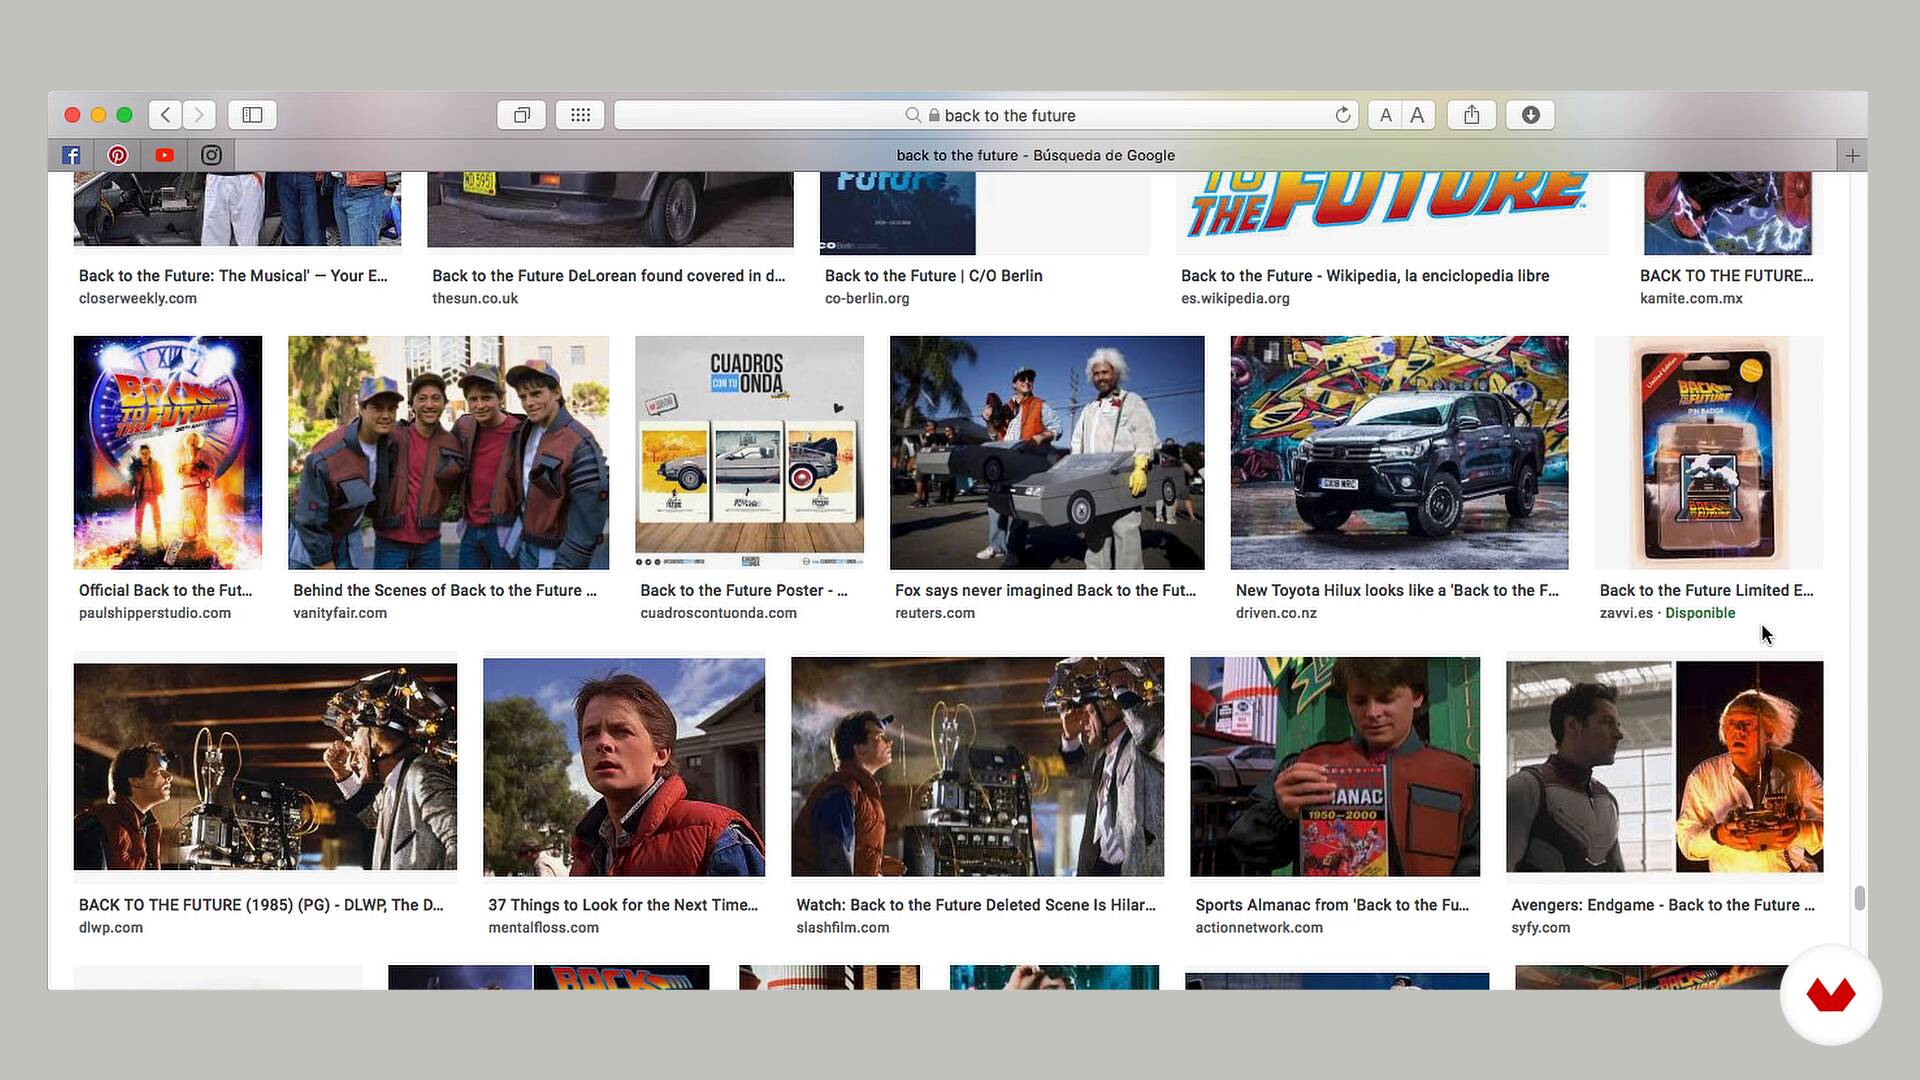Open the kamite.com.mx BACK TO THE FUTURE link
The image size is (1920, 1080).
coord(1726,275)
